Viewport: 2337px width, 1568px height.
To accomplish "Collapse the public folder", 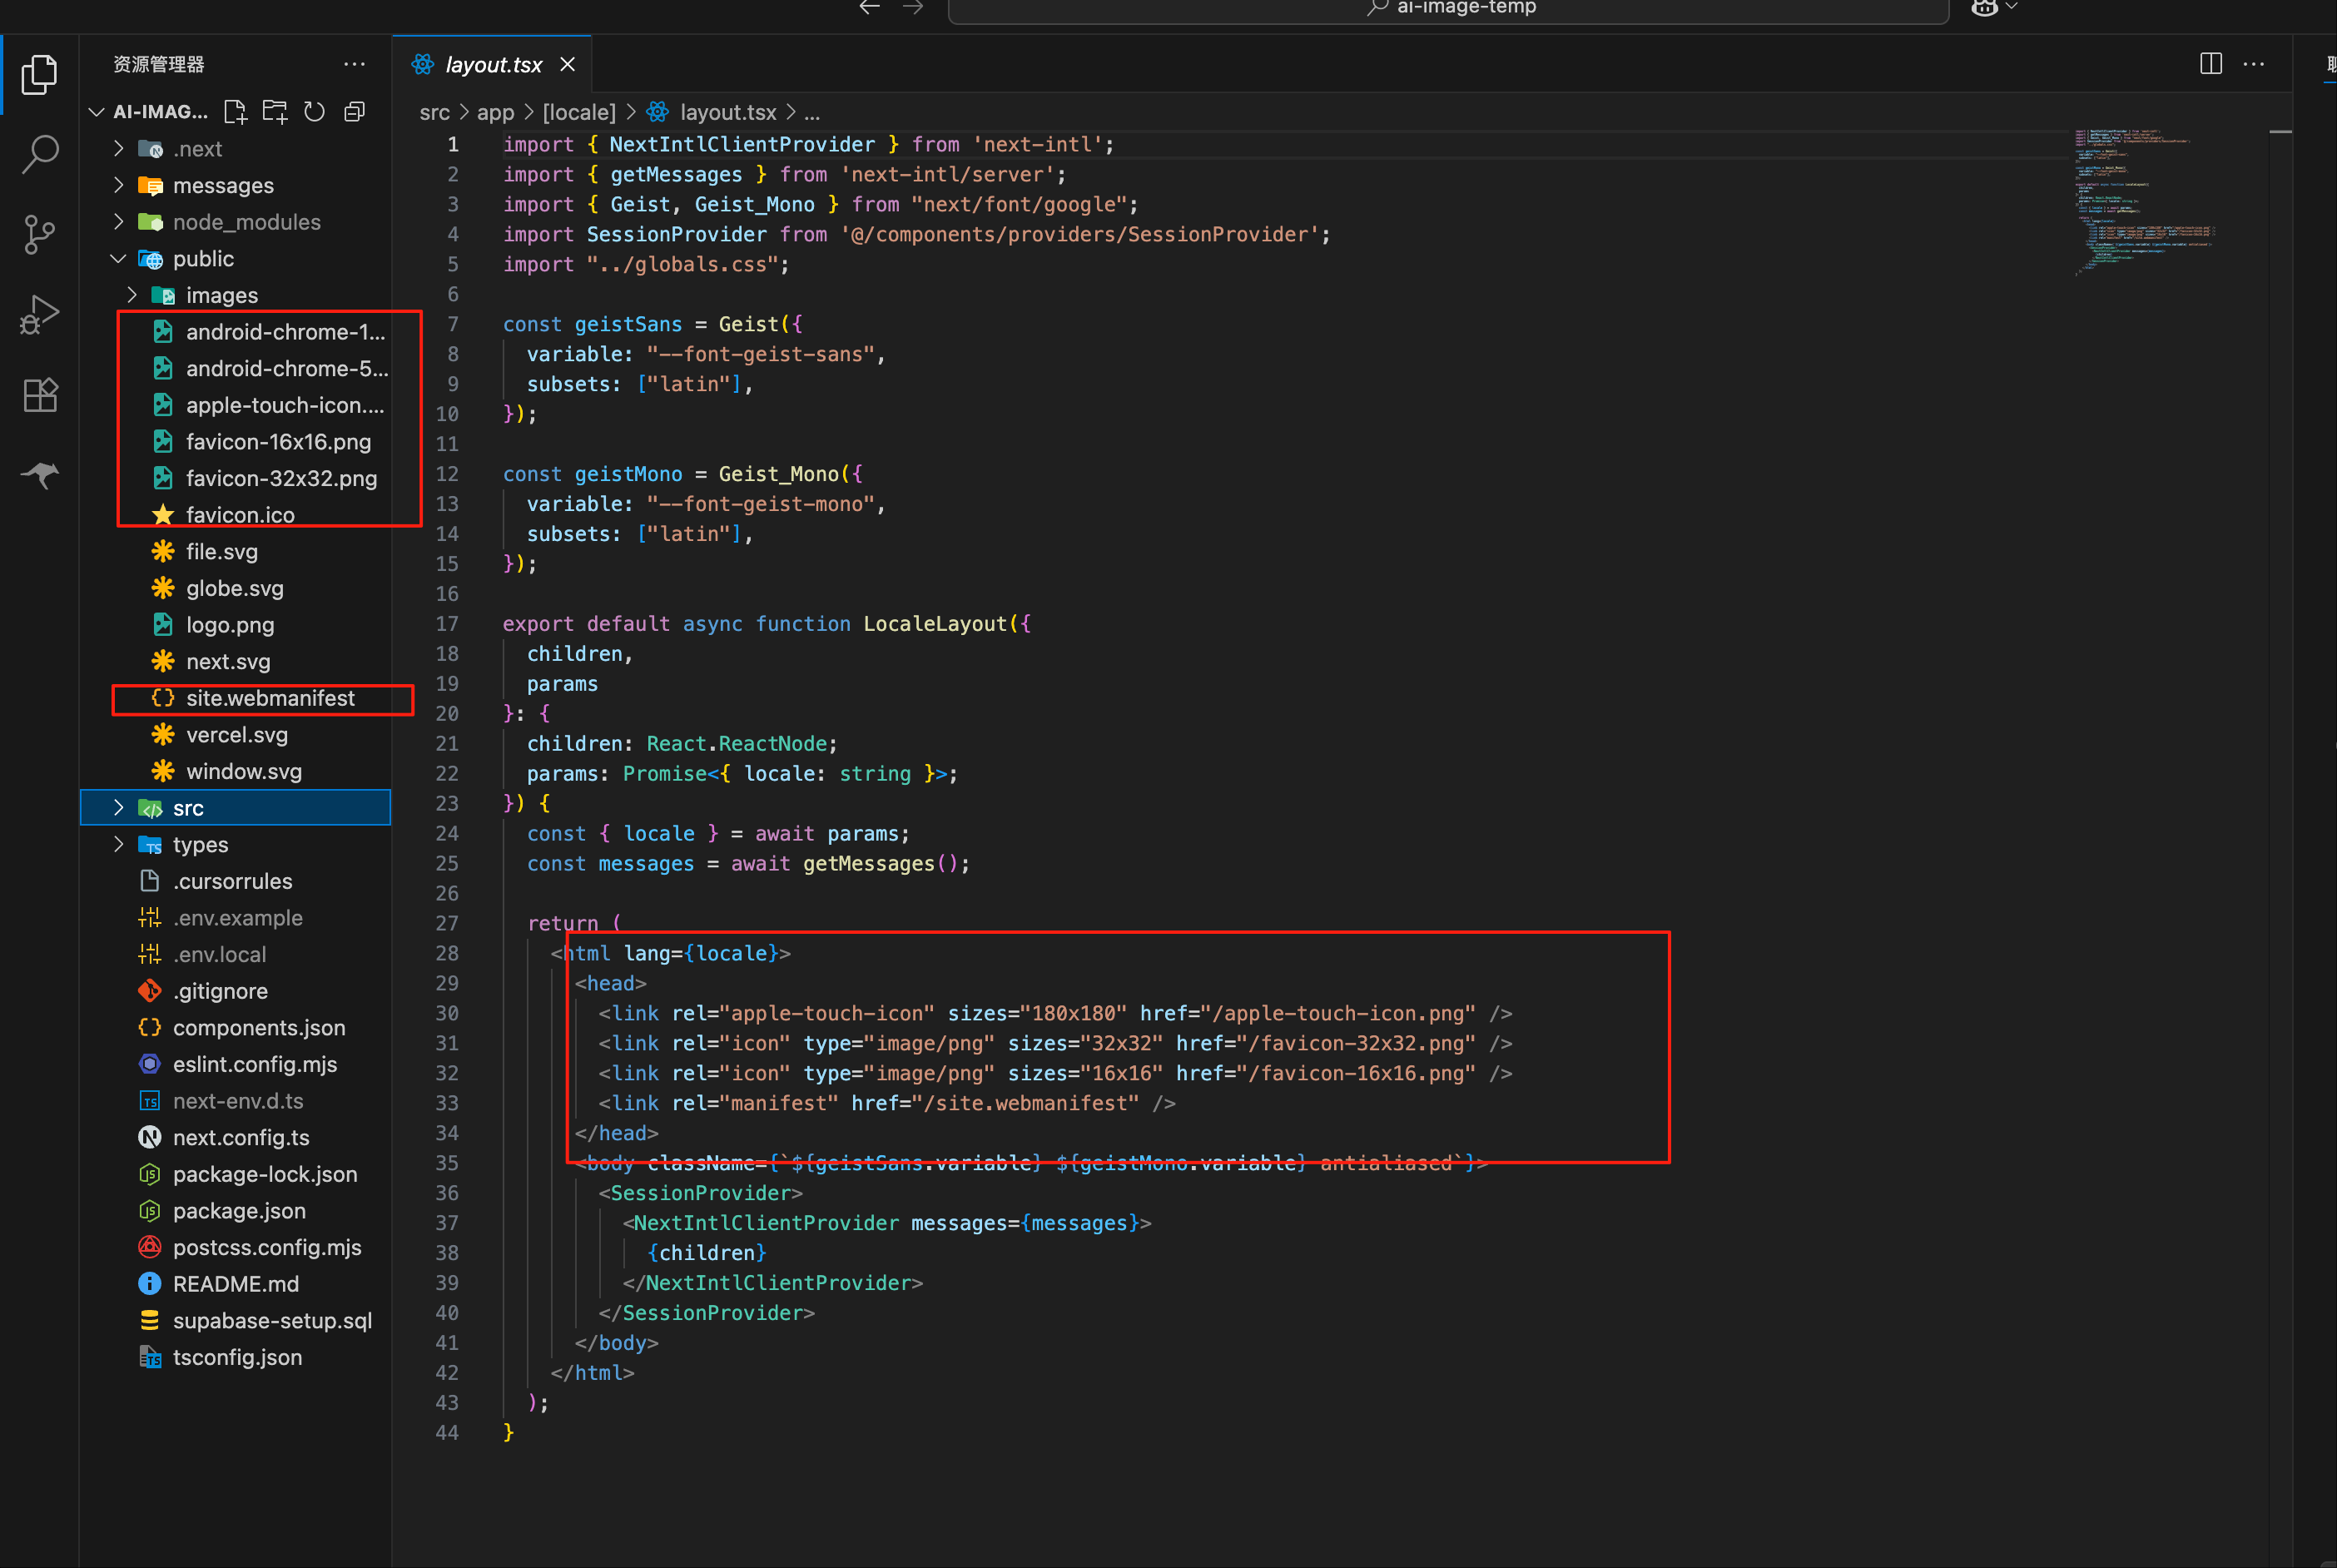I will (235, 259).
